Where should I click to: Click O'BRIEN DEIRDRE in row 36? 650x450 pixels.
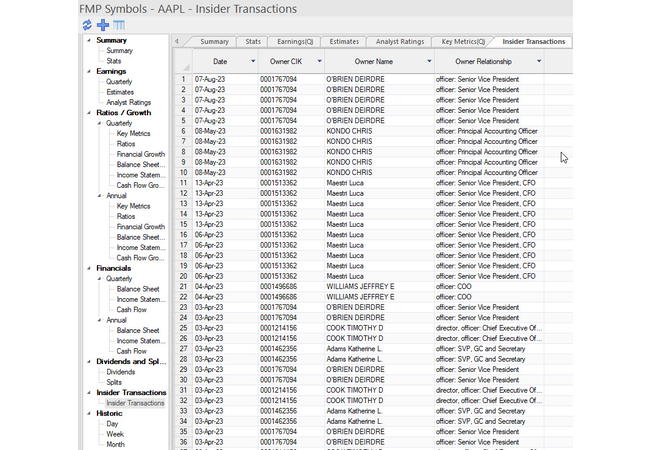pos(355,442)
